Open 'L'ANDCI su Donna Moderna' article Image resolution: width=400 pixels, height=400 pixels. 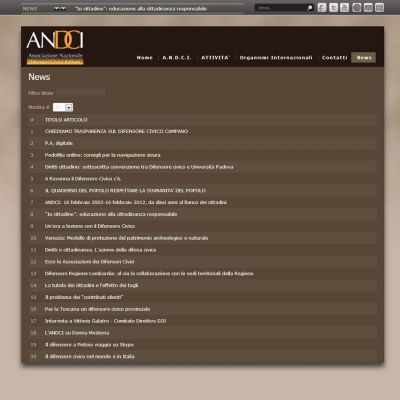click(x=77, y=333)
